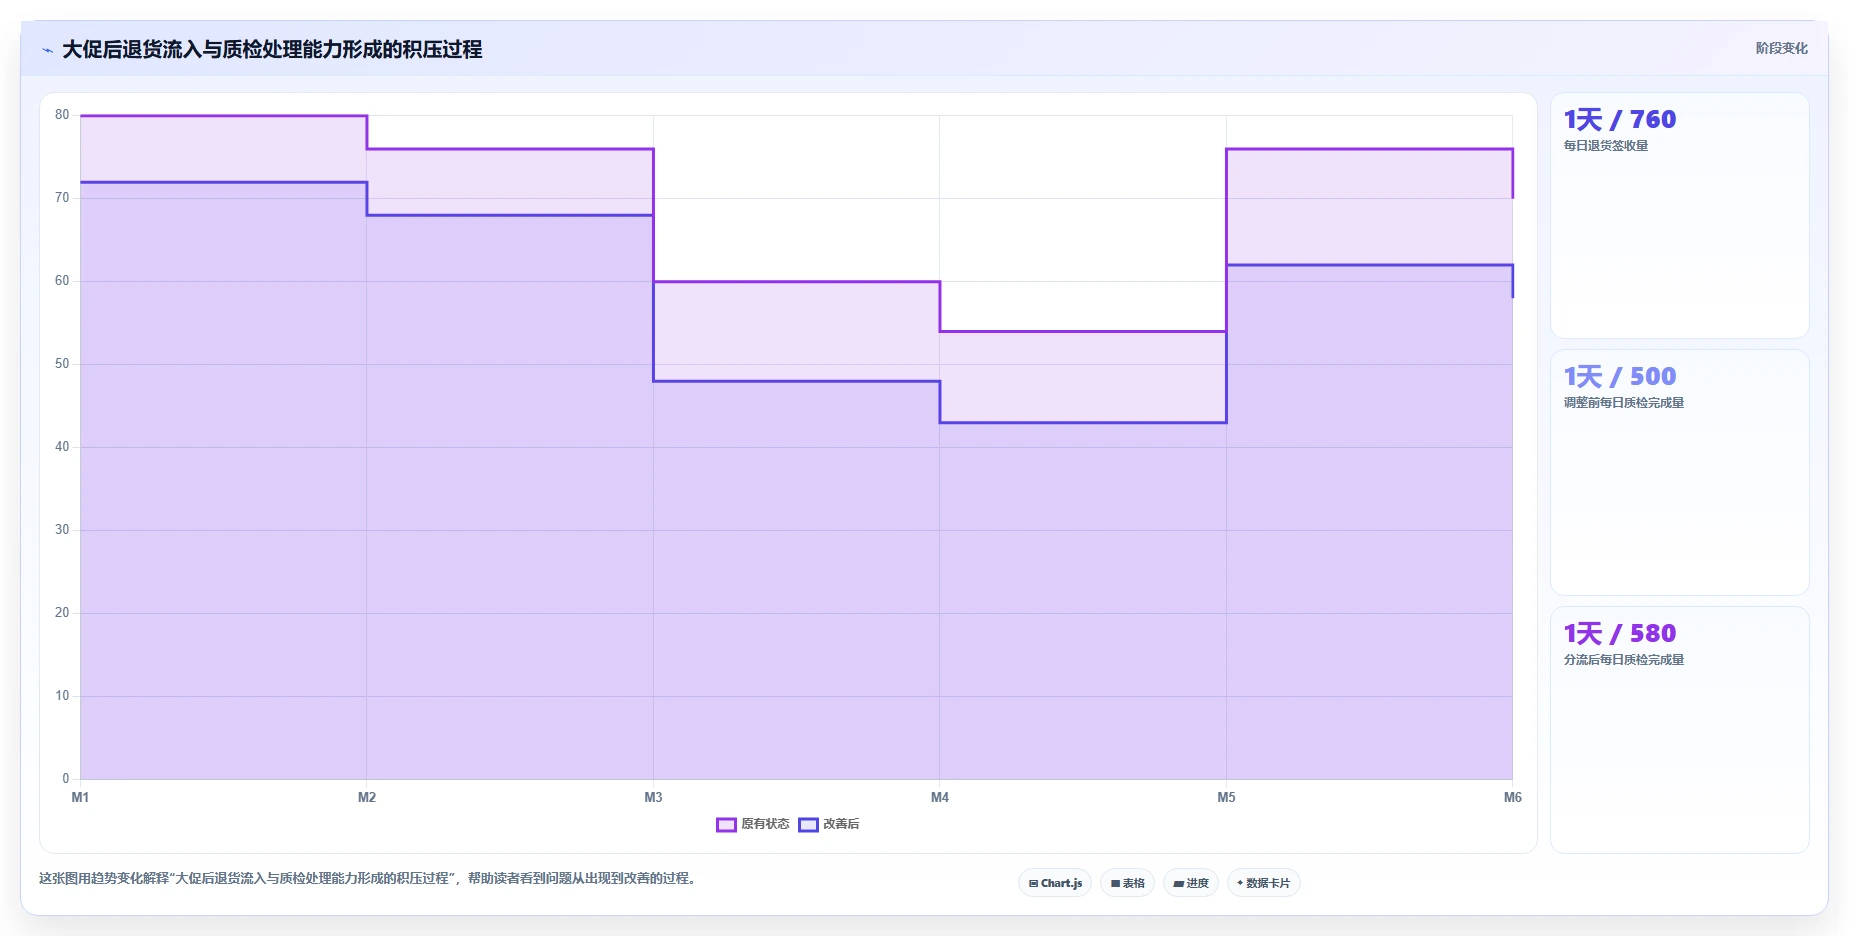Click the purple 原有状态 legend swatch
The width and height of the screenshot is (1849, 936).
coord(726,824)
